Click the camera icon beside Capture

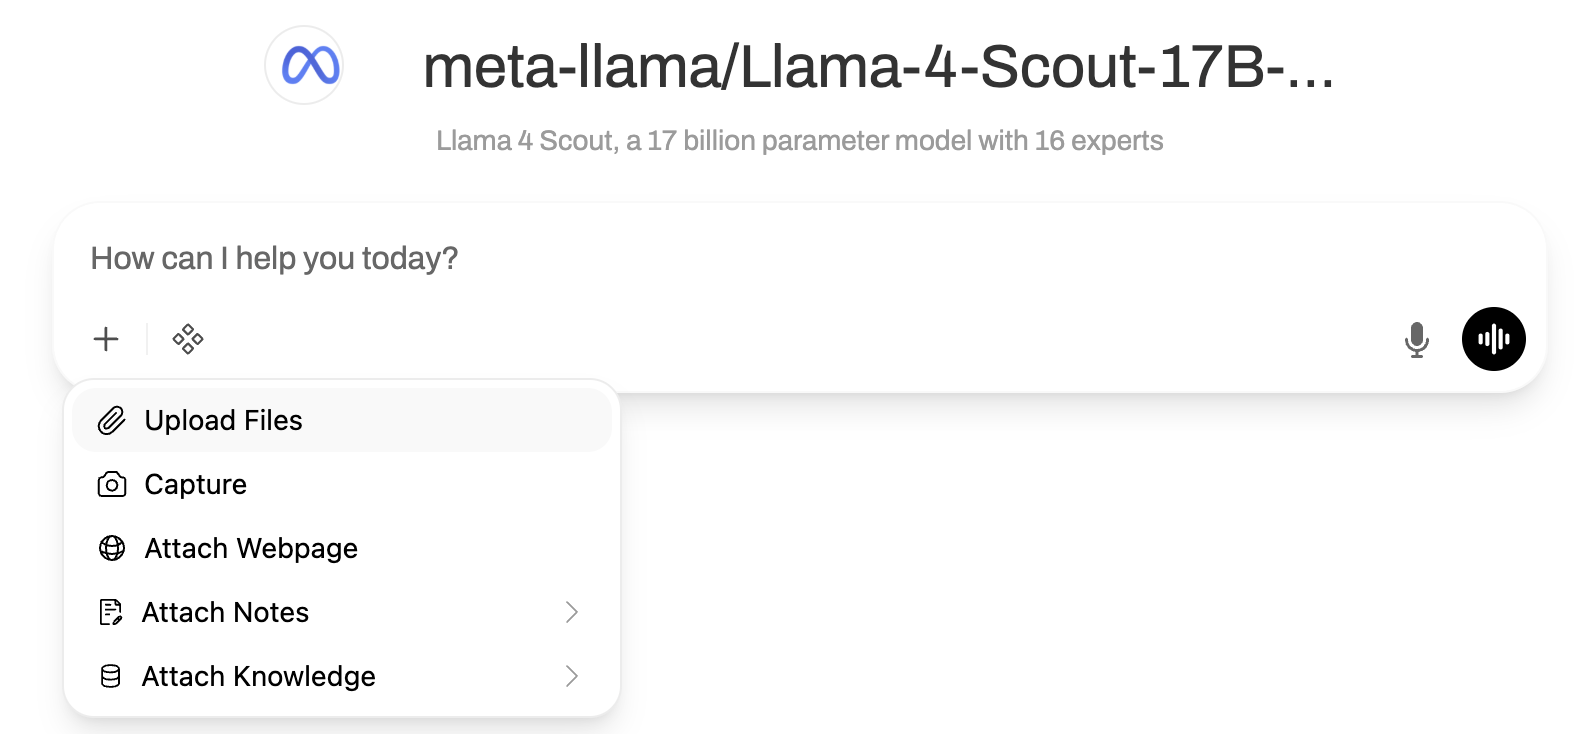112,485
